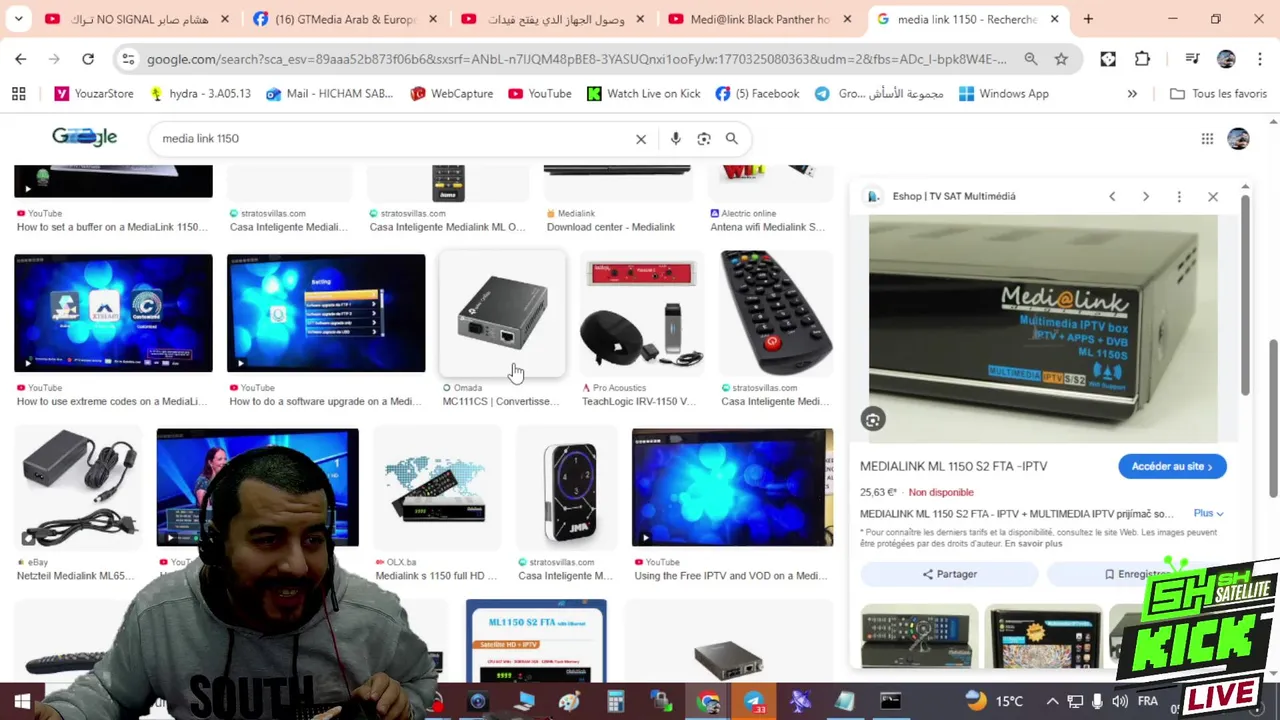This screenshot has width=1280, height=720.
Task: Open the Chrome media control icon
Action: point(1192,59)
